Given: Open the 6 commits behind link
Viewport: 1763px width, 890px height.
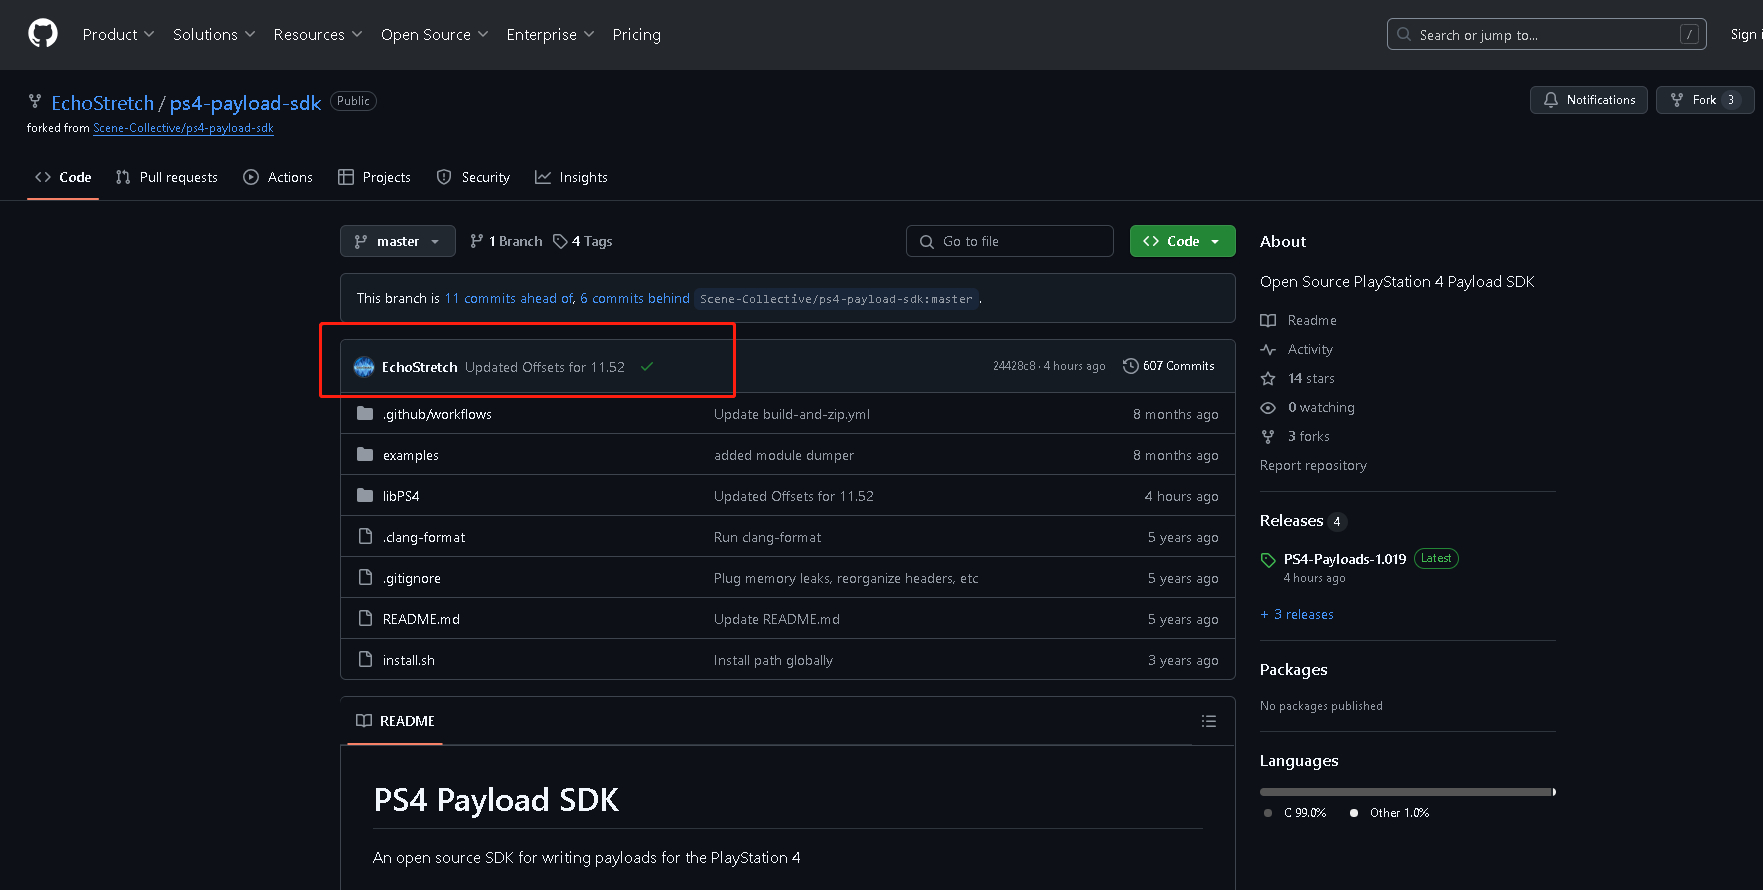Looking at the screenshot, I should (x=635, y=299).
